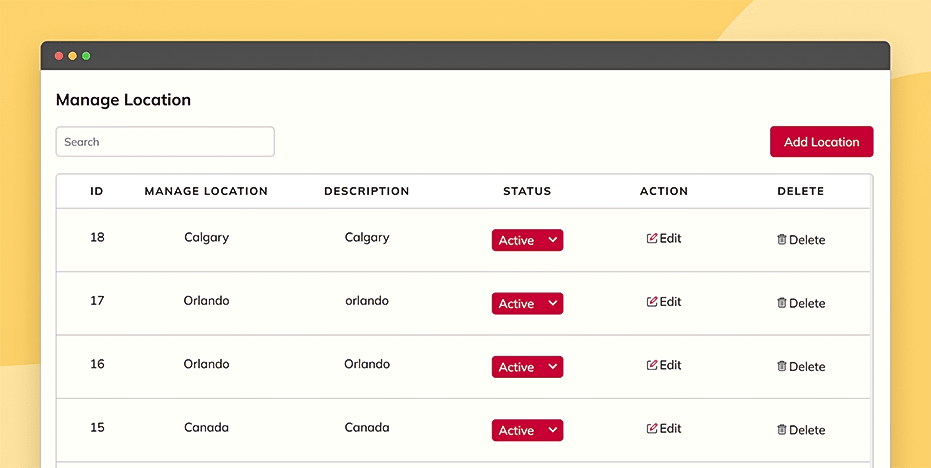931x468 pixels.
Task: Click lowercase orlando description in row 17
Action: click(x=367, y=301)
